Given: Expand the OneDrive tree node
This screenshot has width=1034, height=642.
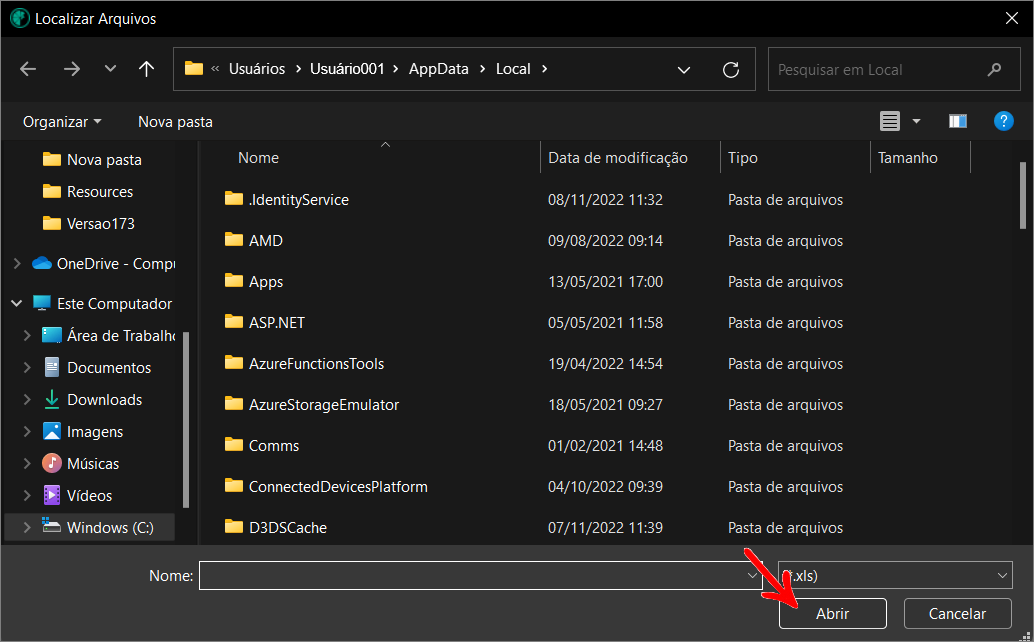Looking at the screenshot, I should click(17, 264).
